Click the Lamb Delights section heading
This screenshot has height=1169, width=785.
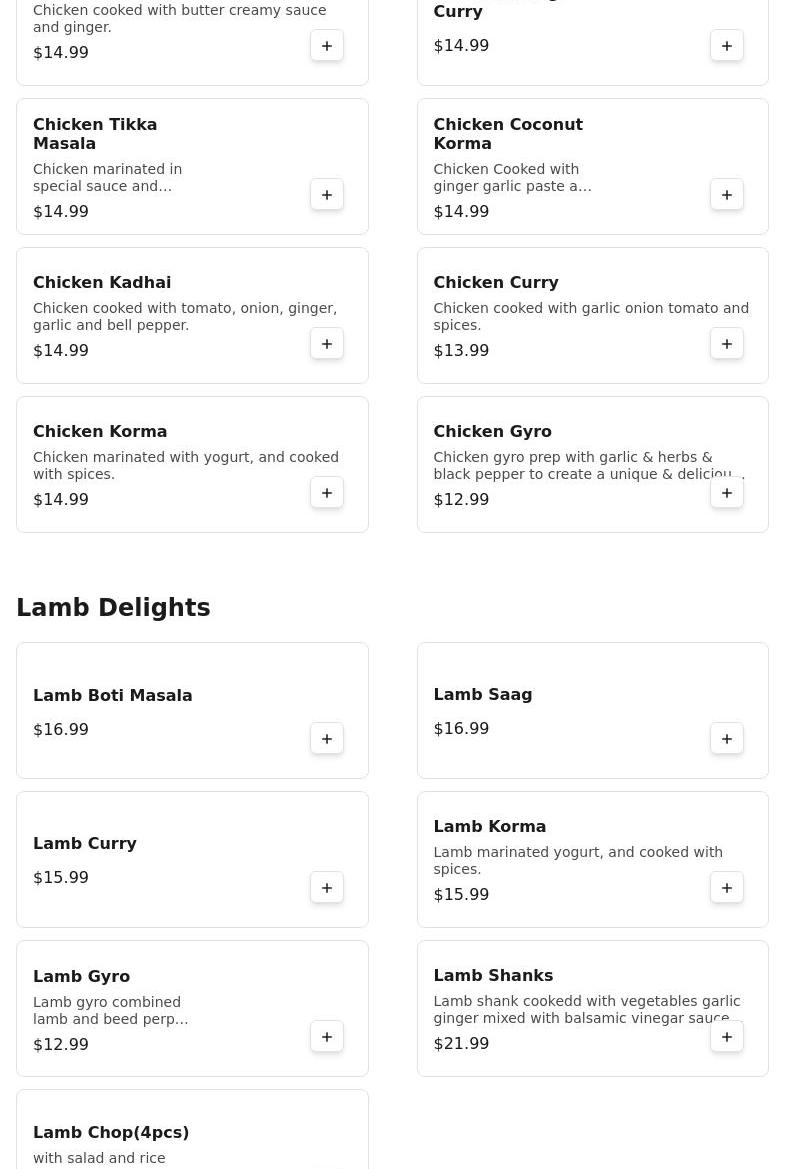[113, 607]
